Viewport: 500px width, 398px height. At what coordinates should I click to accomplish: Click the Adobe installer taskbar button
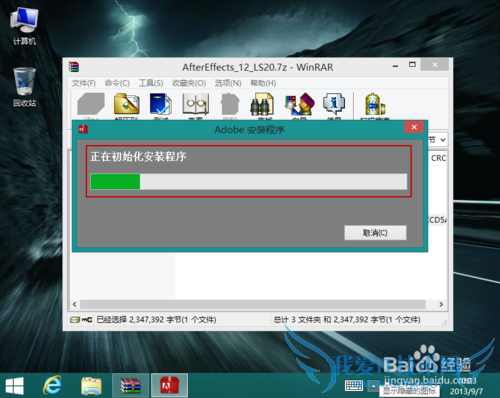[x=170, y=386]
